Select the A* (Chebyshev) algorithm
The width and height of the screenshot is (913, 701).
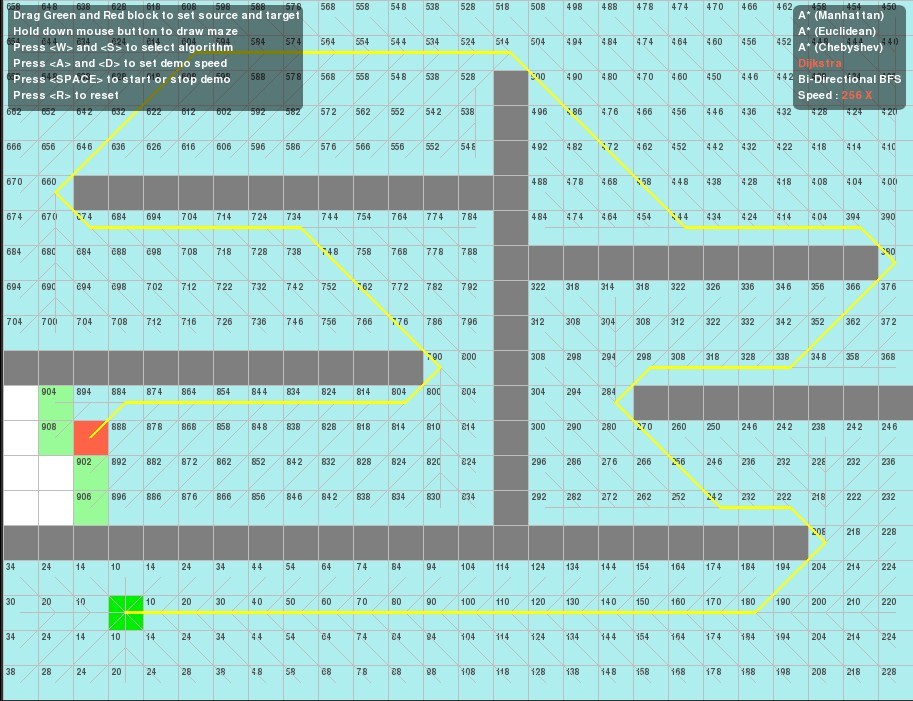[840, 47]
